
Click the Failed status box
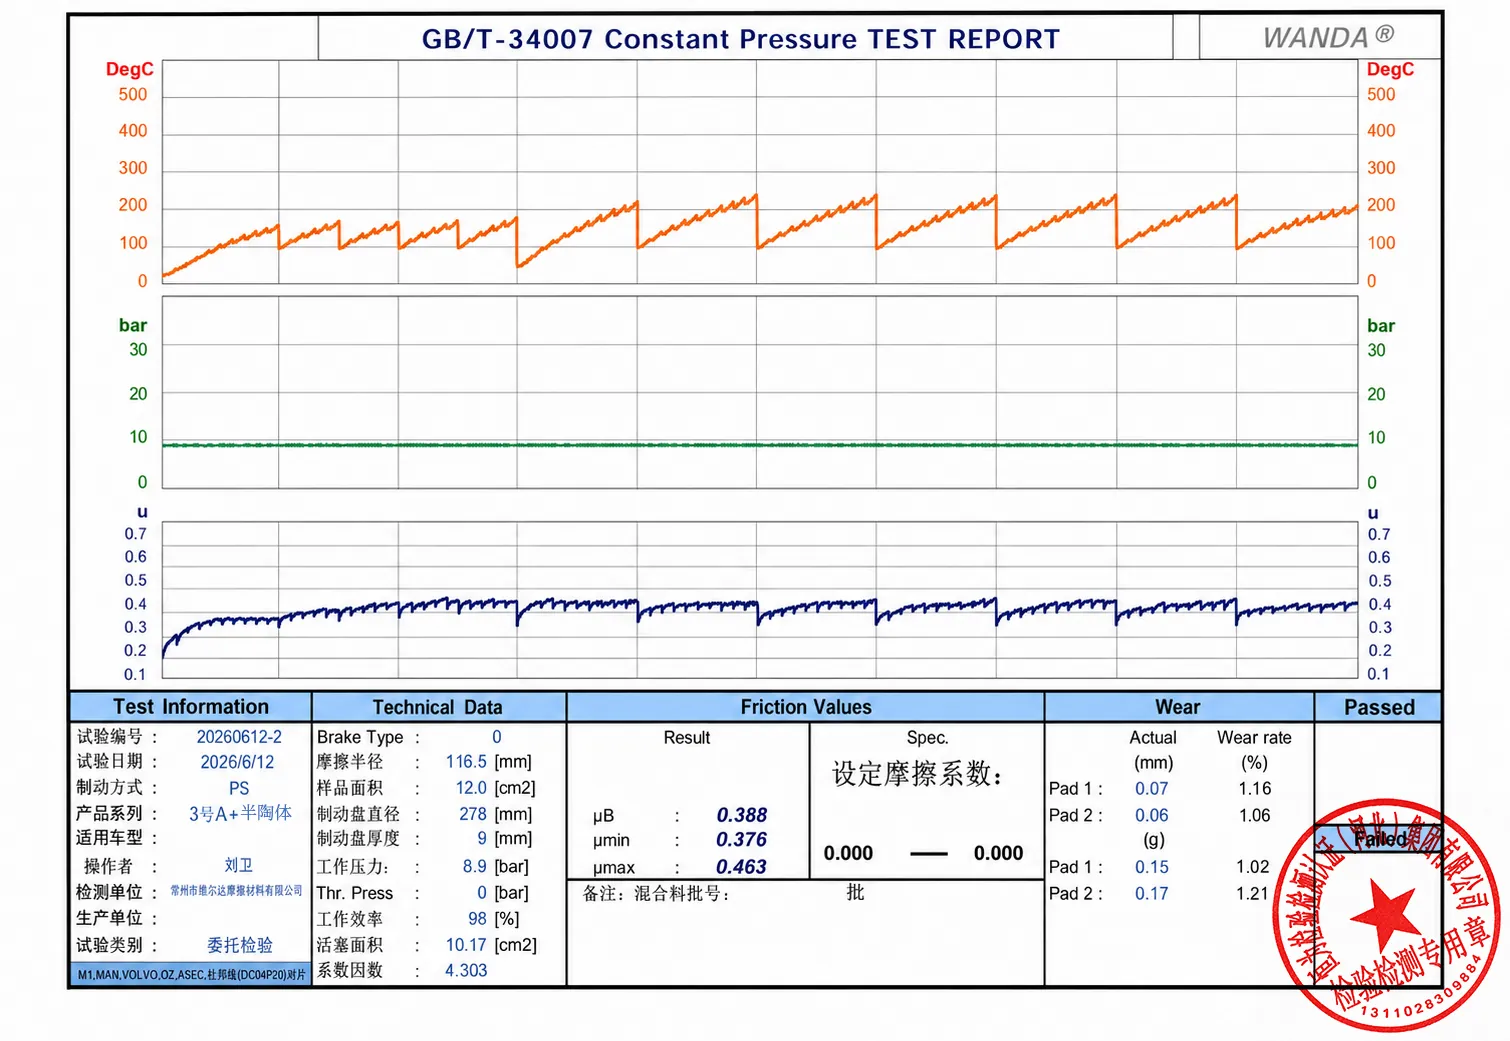point(1378,838)
